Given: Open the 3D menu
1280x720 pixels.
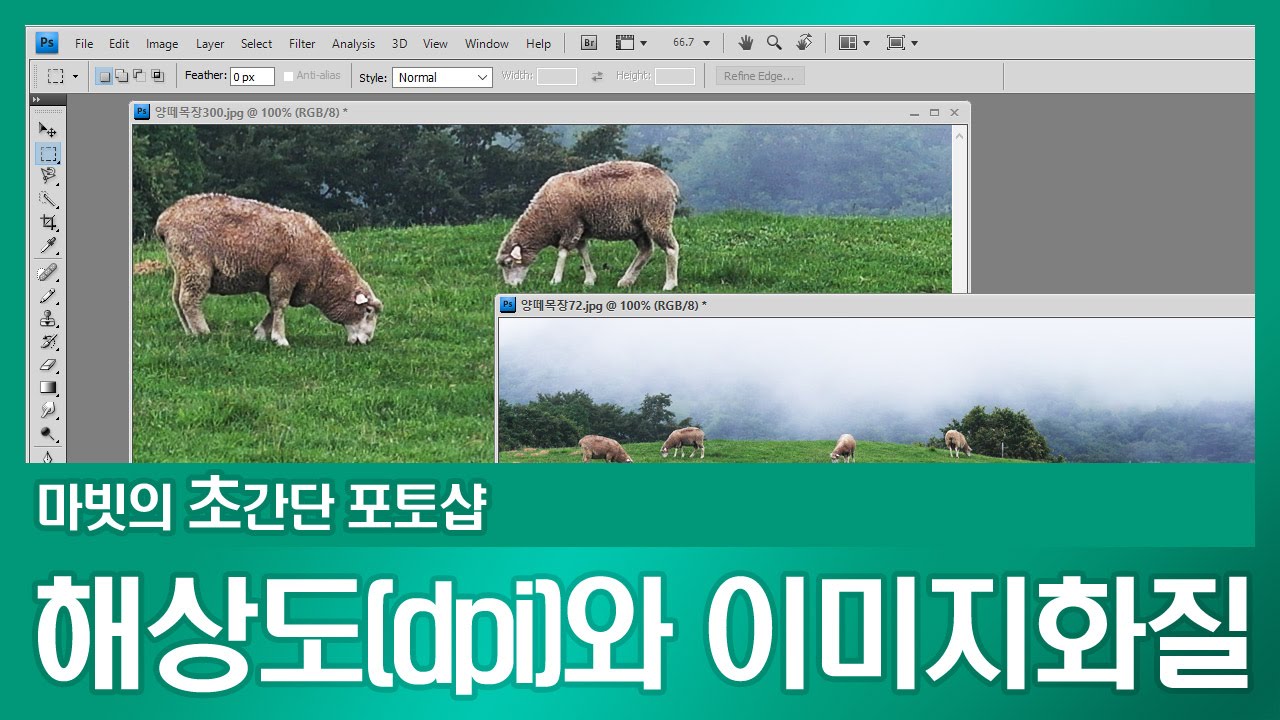Looking at the screenshot, I should [x=399, y=44].
